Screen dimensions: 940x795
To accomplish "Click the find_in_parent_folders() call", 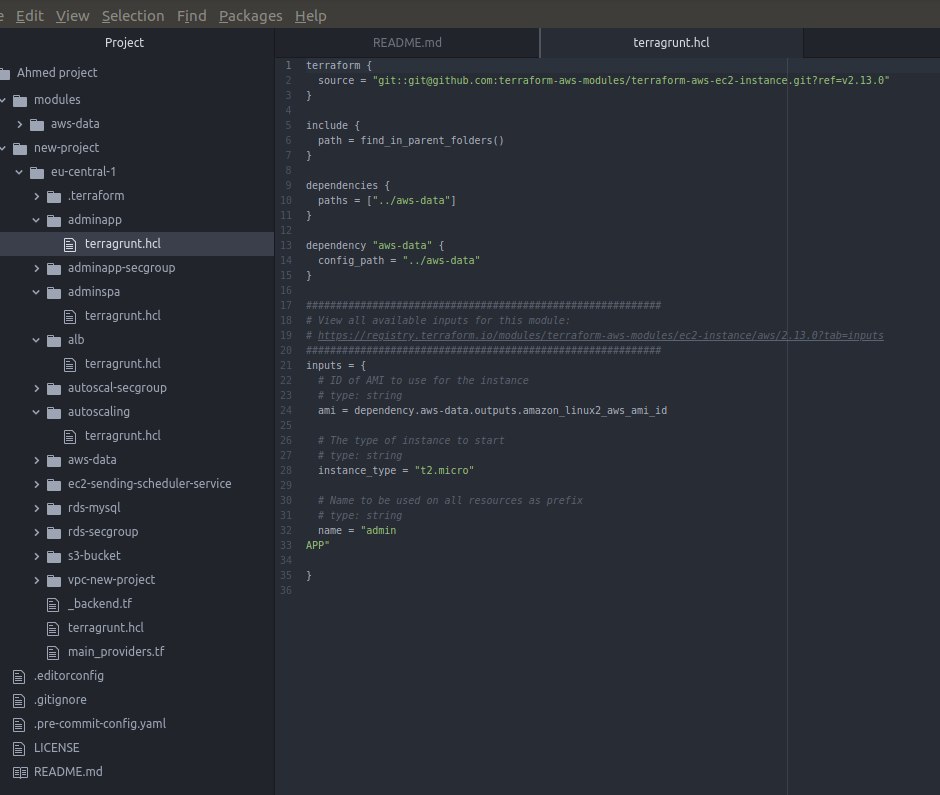I will pyautogui.click(x=432, y=140).
